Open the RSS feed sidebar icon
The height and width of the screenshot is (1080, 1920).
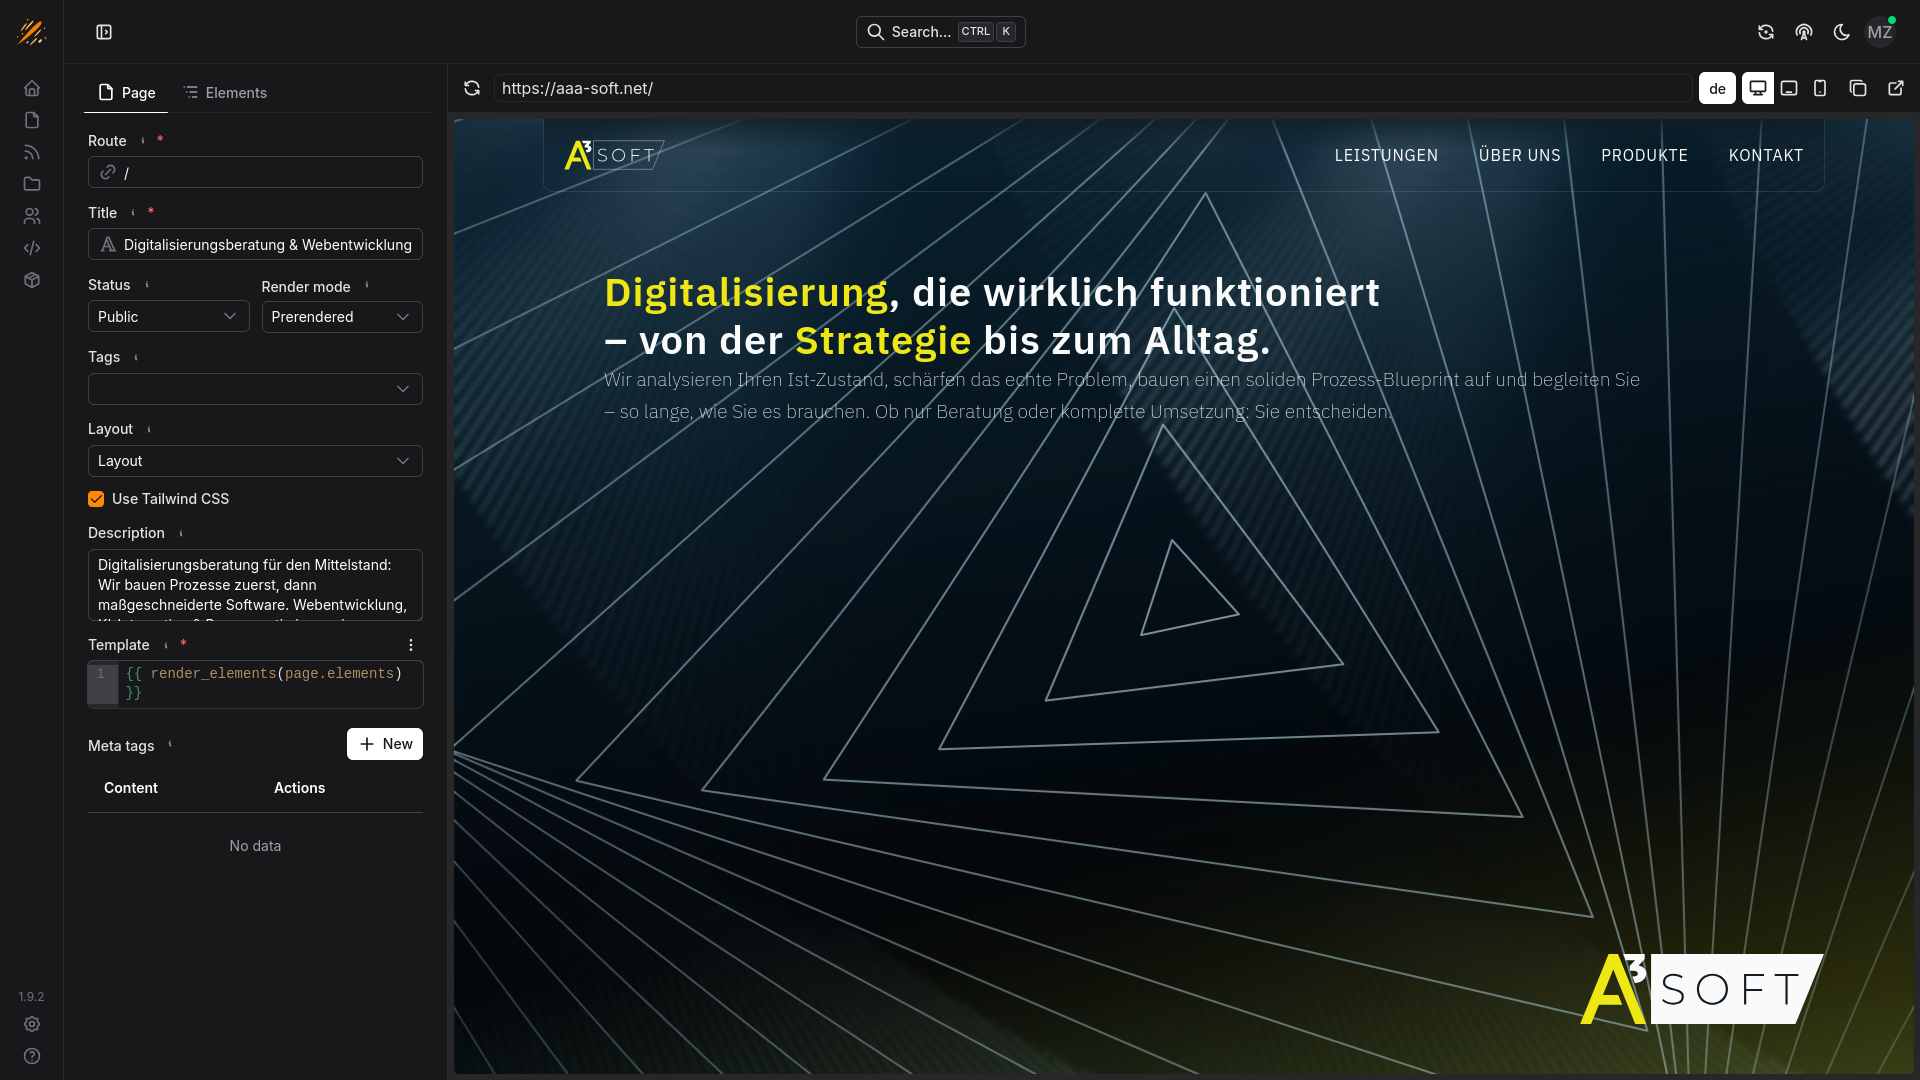32,152
